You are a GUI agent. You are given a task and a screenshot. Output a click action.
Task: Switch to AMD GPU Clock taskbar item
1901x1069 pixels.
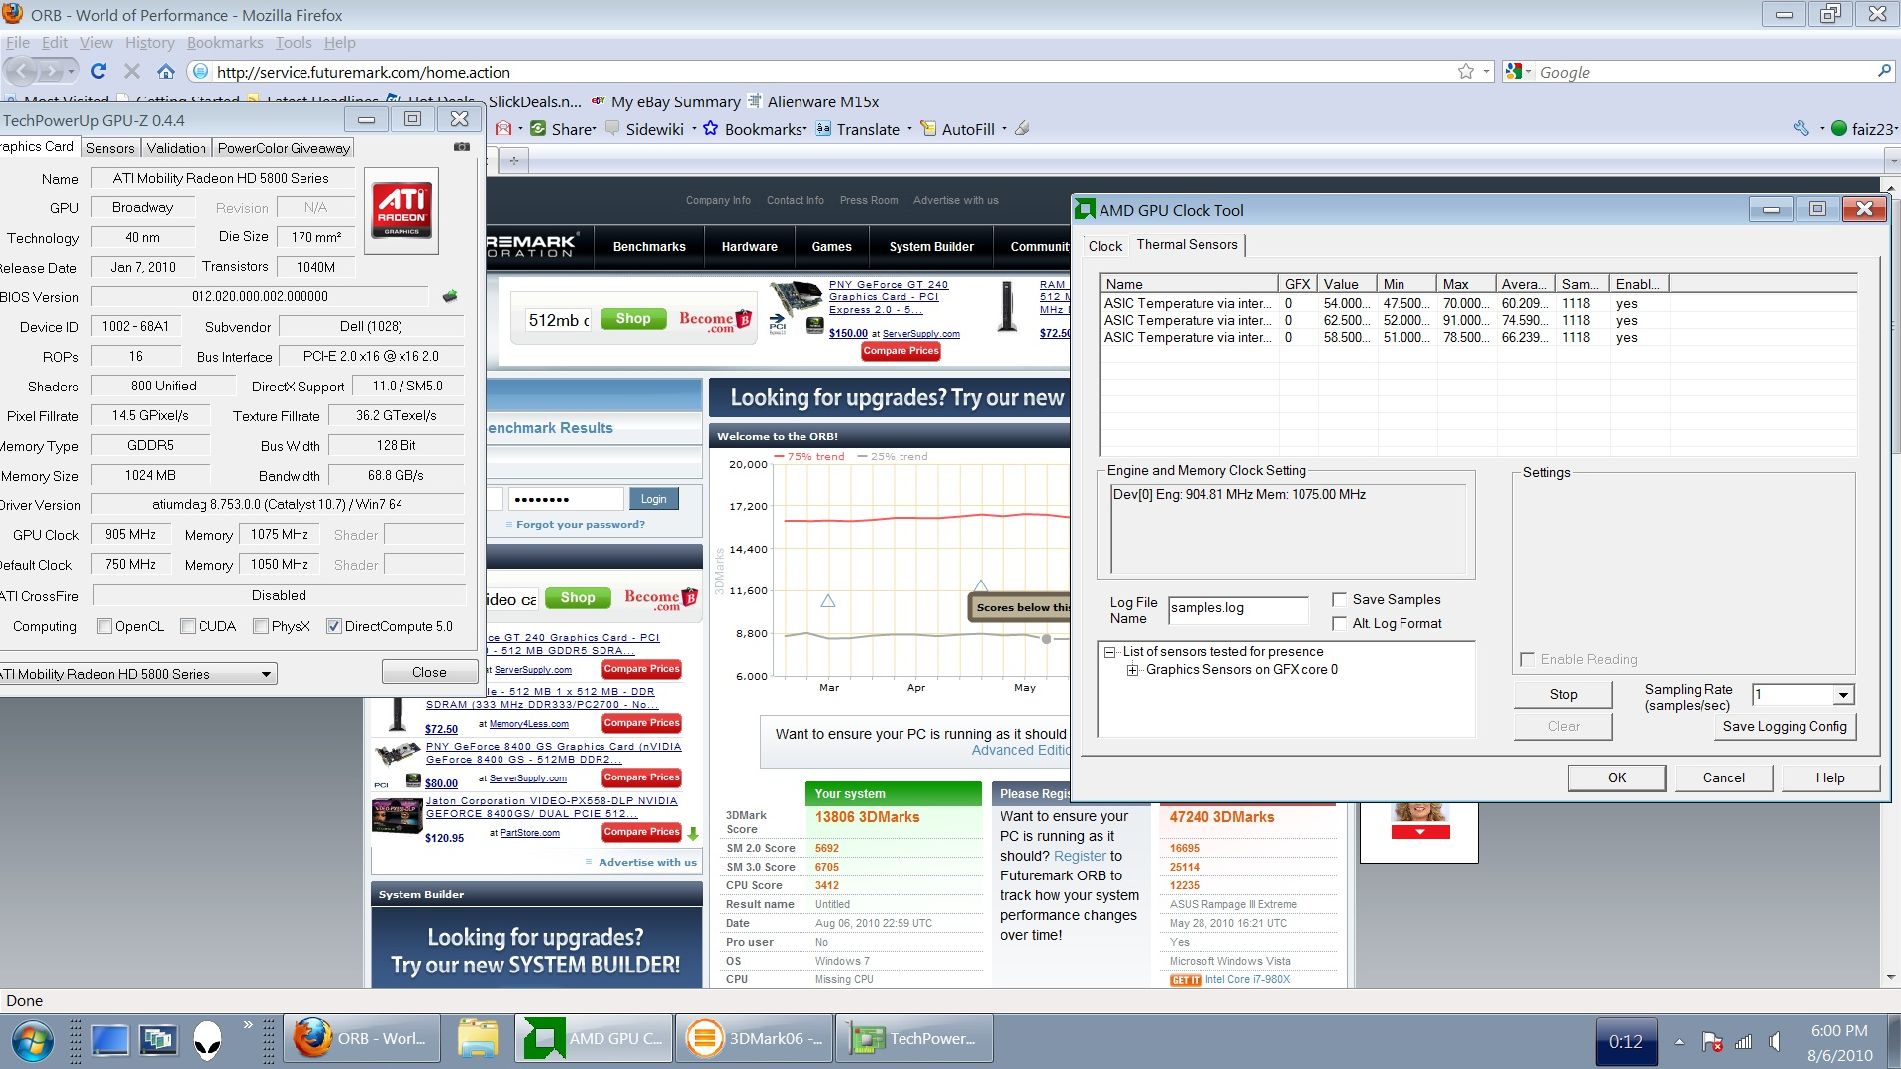[594, 1039]
